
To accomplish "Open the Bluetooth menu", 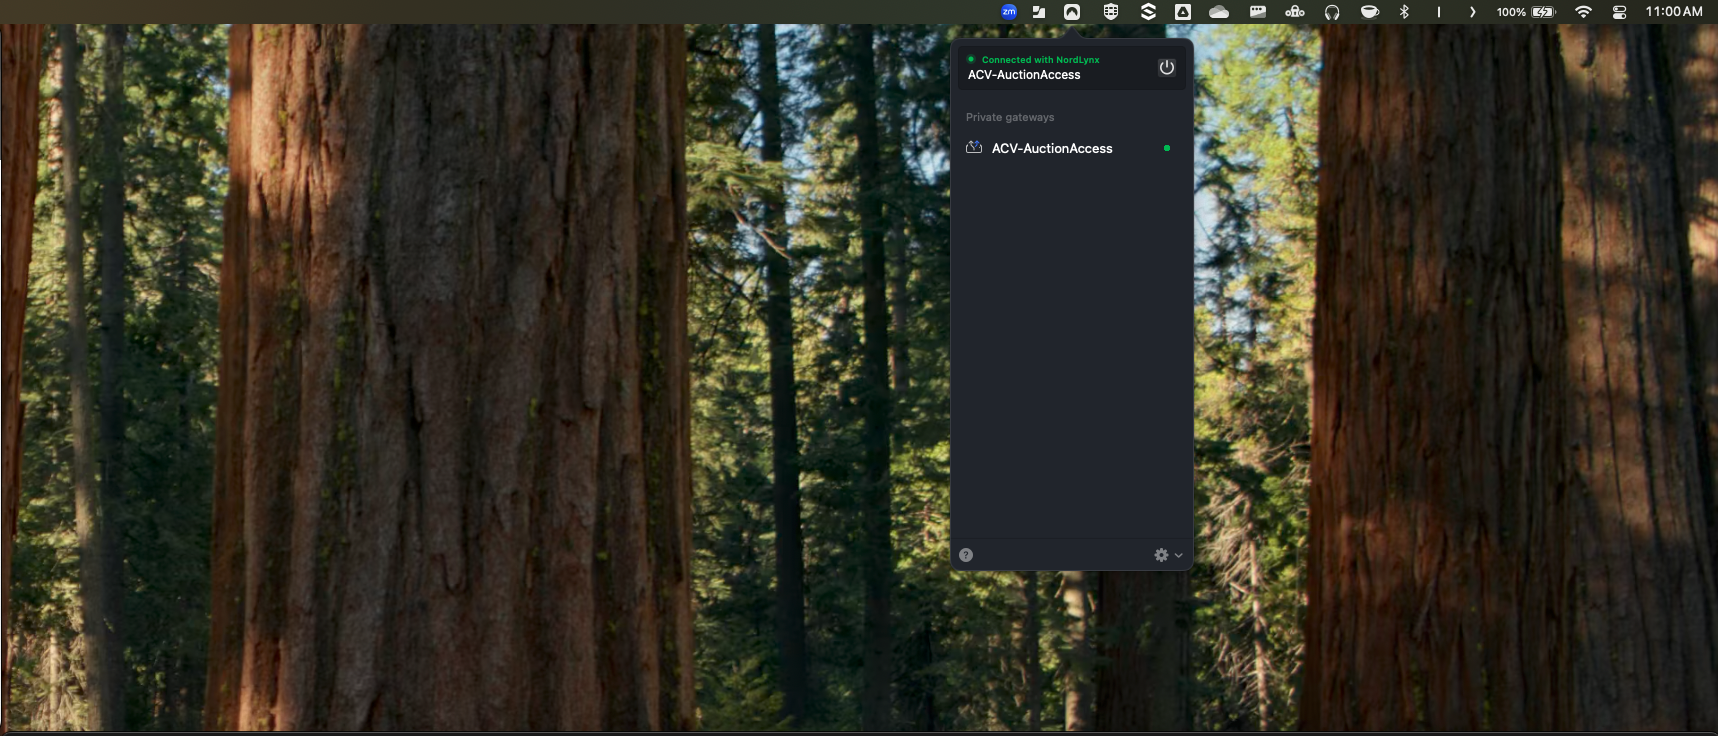I will [x=1404, y=12].
